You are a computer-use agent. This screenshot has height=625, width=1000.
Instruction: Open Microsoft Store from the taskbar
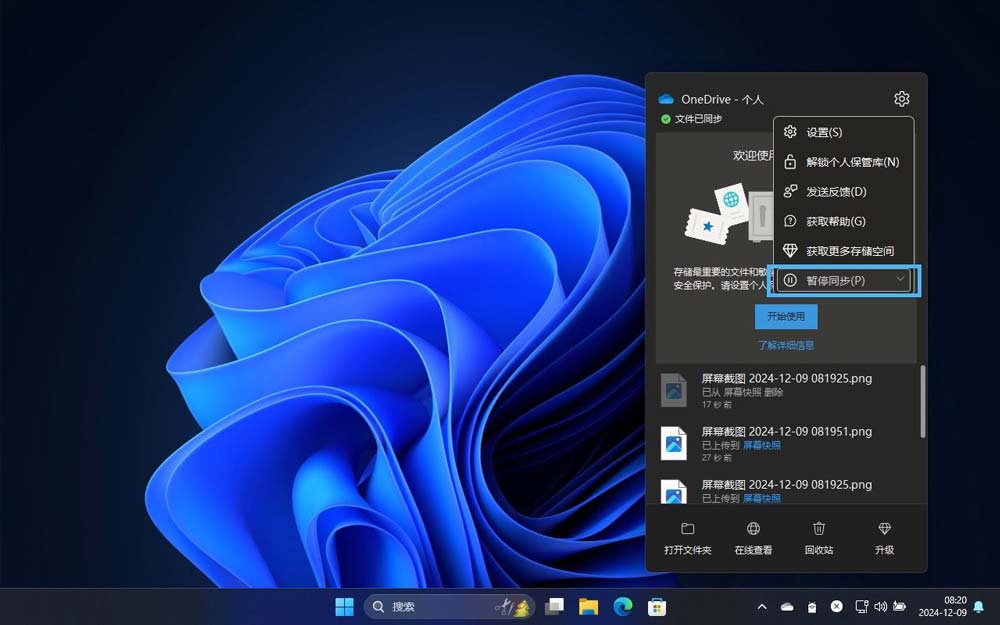click(x=657, y=607)
